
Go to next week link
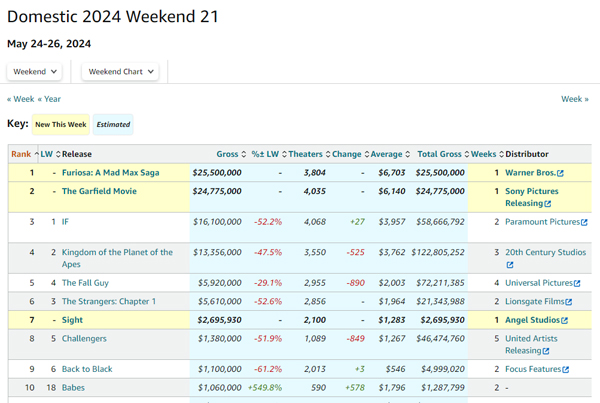coord(575,99)
